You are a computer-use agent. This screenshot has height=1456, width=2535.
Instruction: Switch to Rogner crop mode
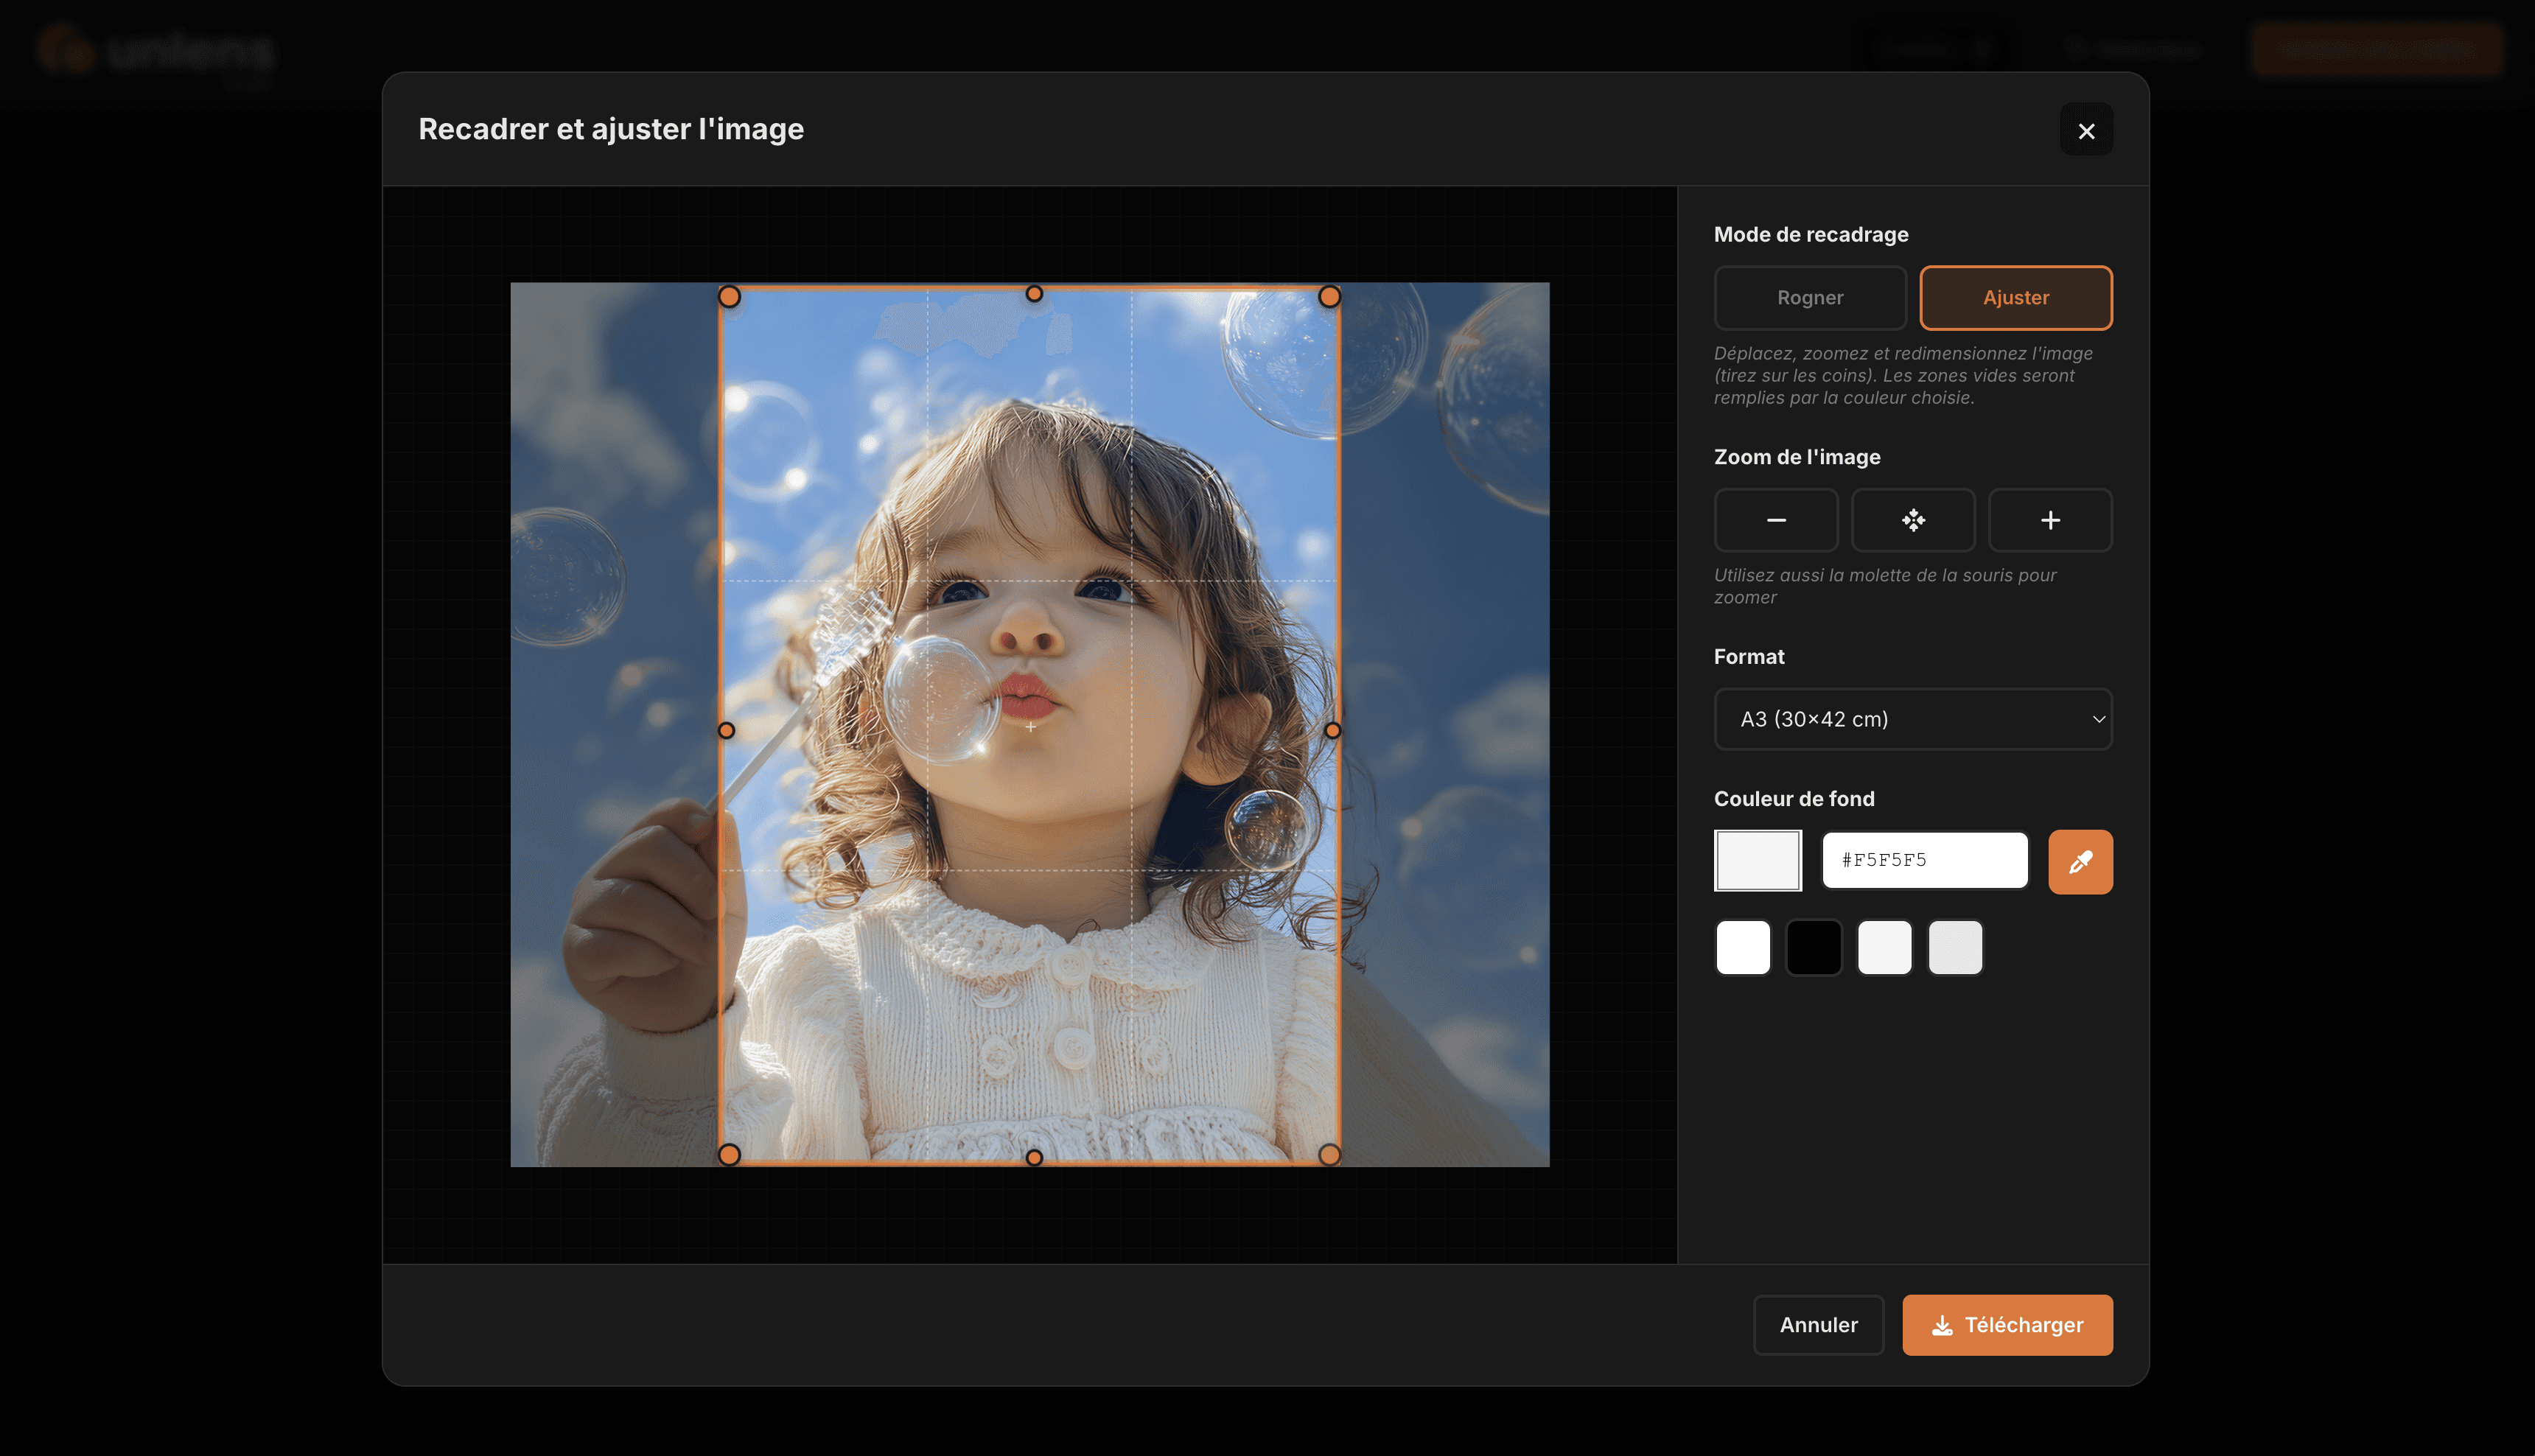[x=1810, y=298]
